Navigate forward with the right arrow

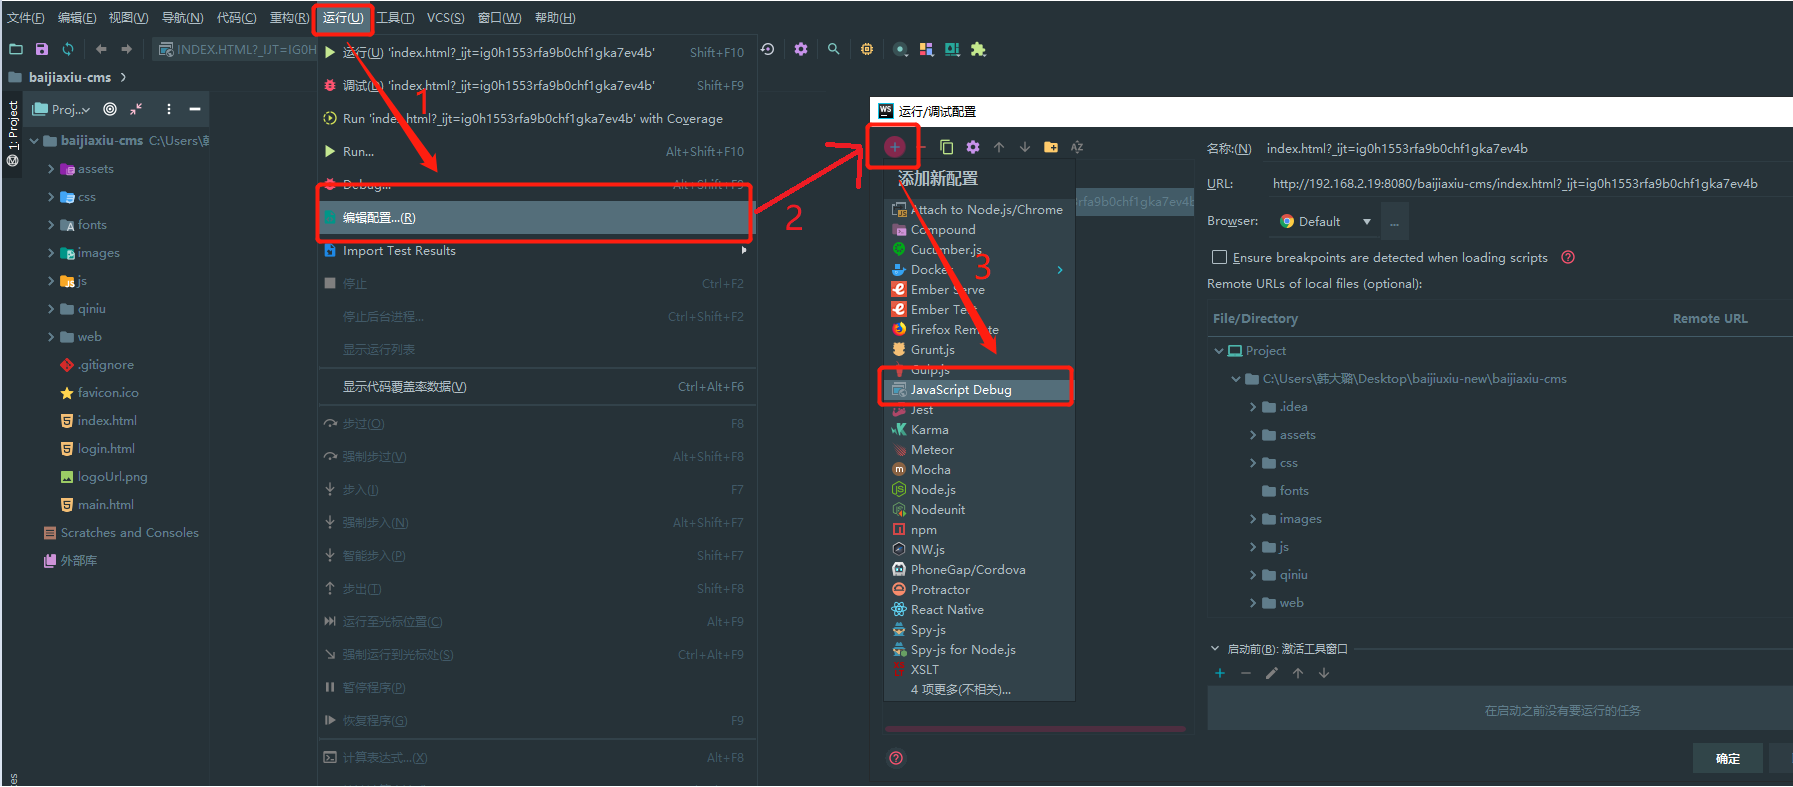click(x=126, y=49)
